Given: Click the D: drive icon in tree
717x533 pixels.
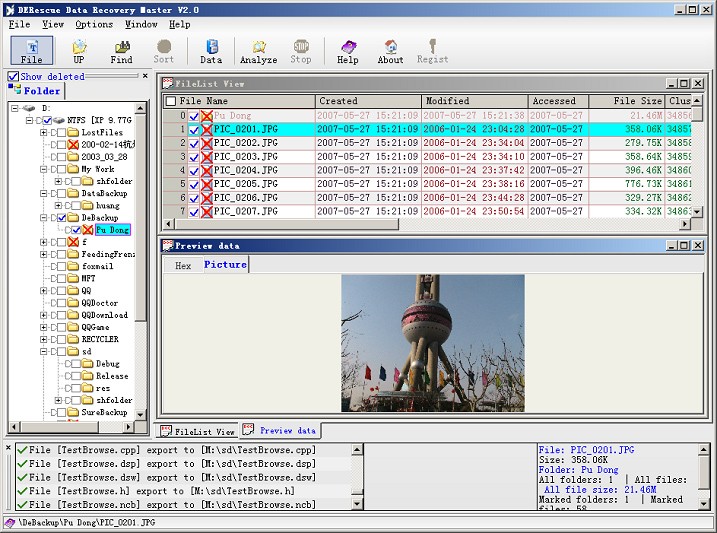Looking at the screenshot, I should tap(29, 108).
